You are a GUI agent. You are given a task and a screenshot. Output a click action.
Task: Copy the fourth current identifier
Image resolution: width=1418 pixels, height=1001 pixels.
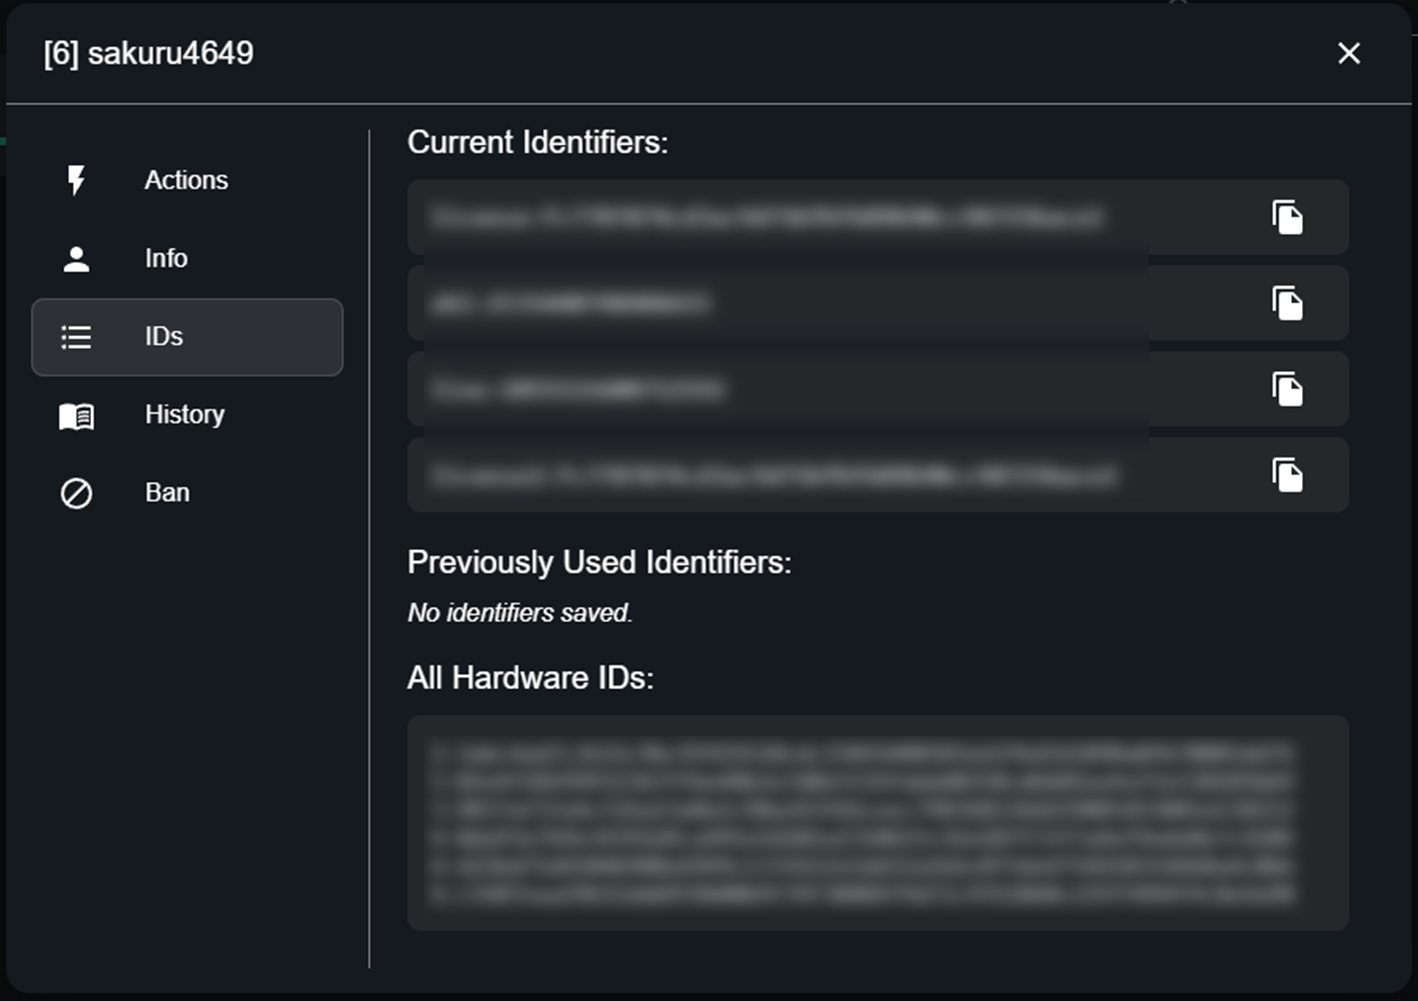pos(1287,475)
